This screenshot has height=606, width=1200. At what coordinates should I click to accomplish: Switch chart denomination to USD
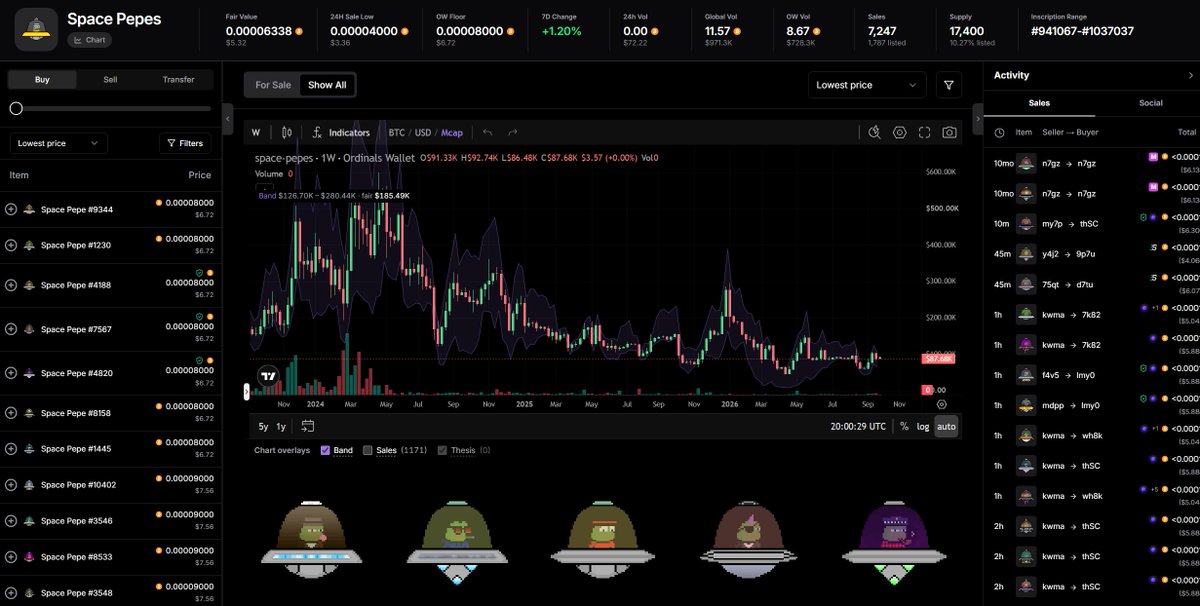(x=423, y=132)
